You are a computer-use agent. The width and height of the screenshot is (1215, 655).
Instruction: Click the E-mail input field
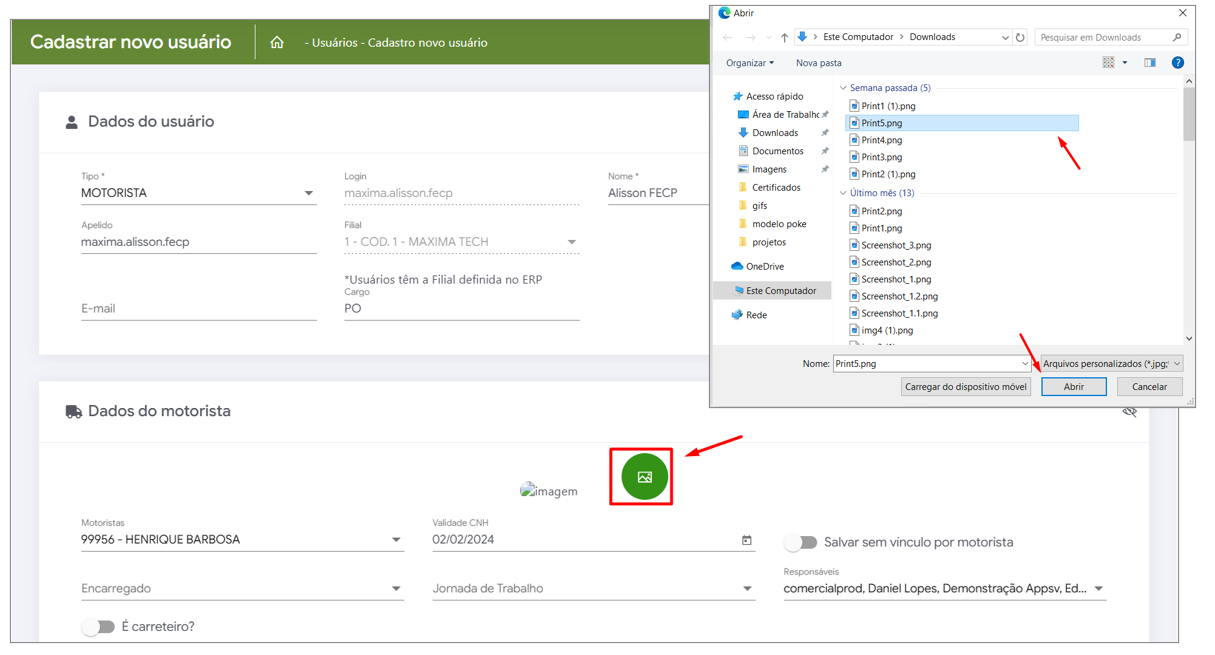(x=198, y=309)
